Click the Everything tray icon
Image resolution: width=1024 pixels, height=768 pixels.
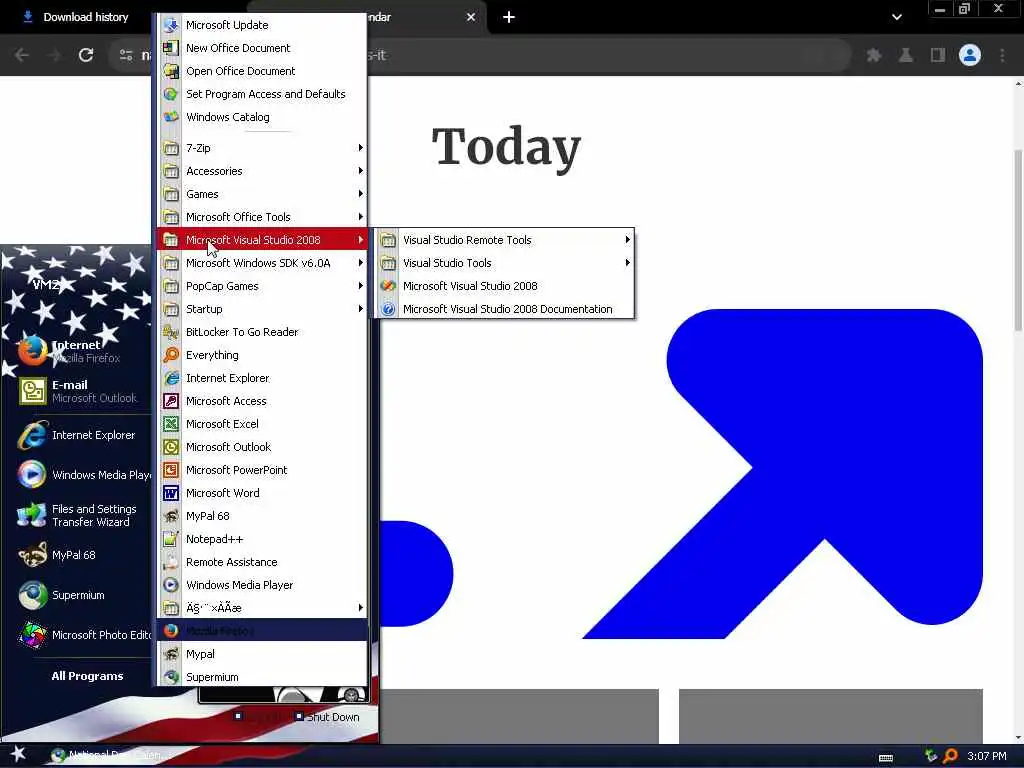950,756
